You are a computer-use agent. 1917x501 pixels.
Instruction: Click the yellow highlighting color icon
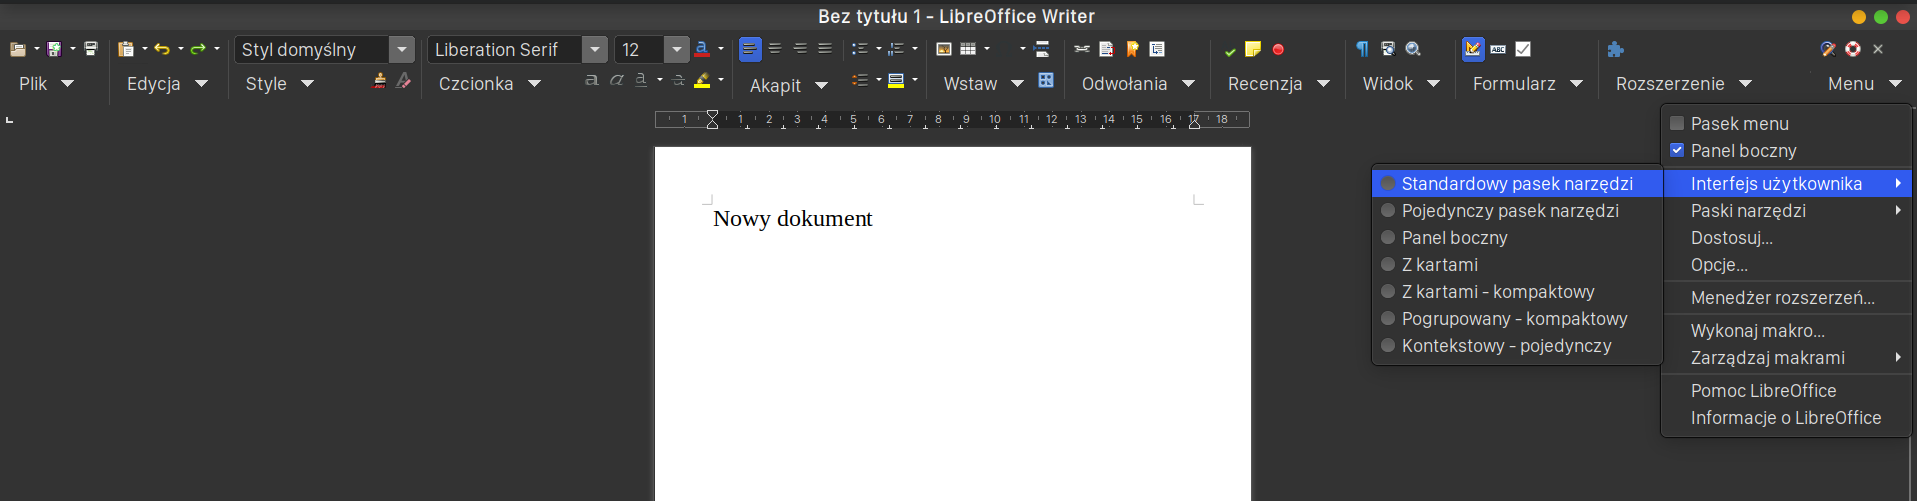click(702, 81)
